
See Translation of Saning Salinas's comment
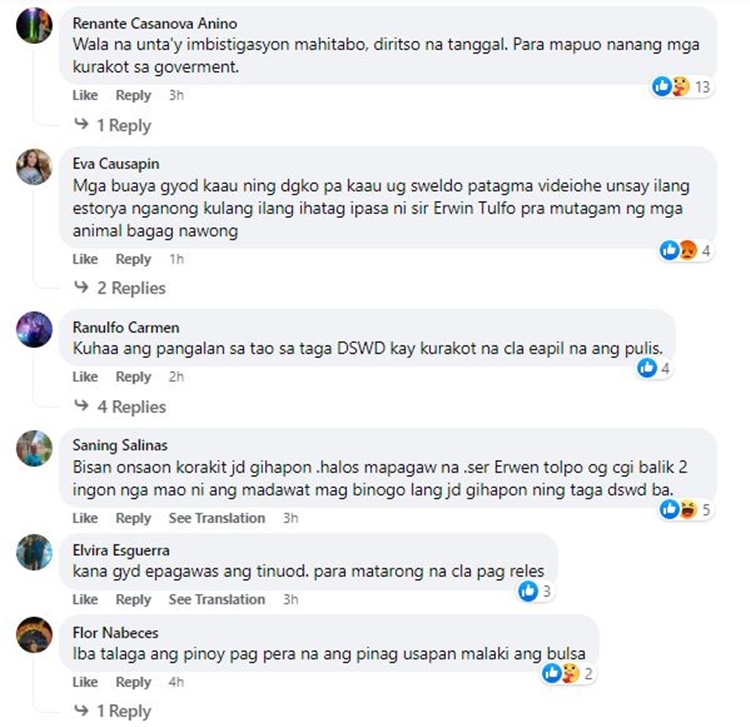tap(217, 518)
